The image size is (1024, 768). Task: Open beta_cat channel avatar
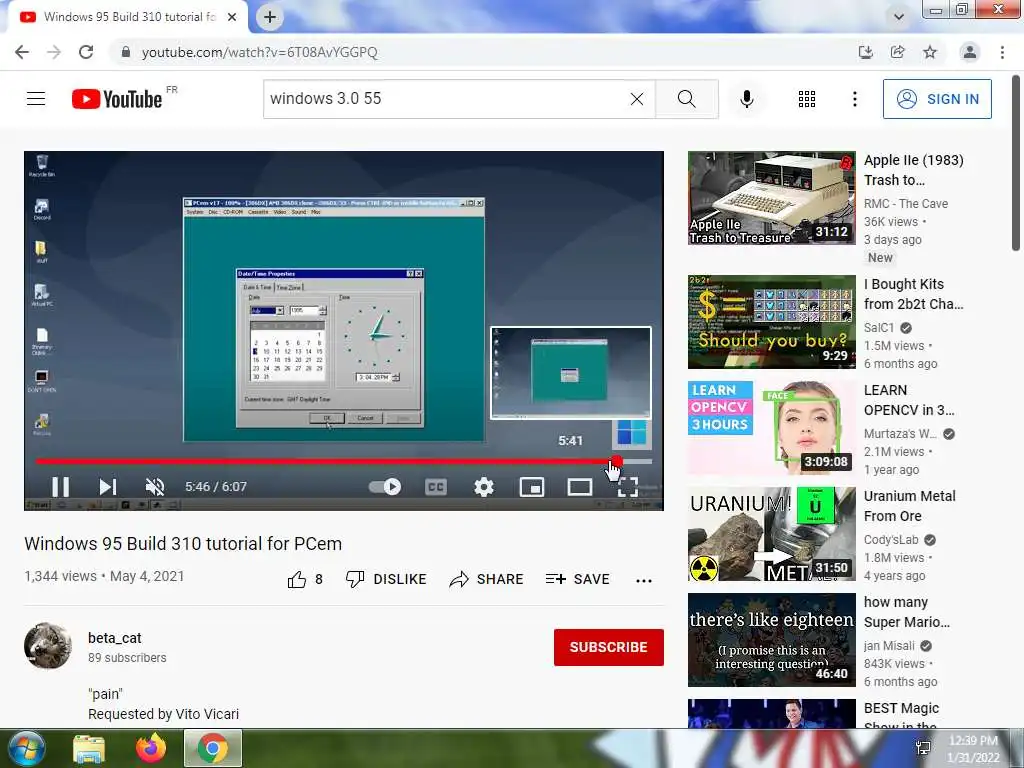(x=48, y=646)
